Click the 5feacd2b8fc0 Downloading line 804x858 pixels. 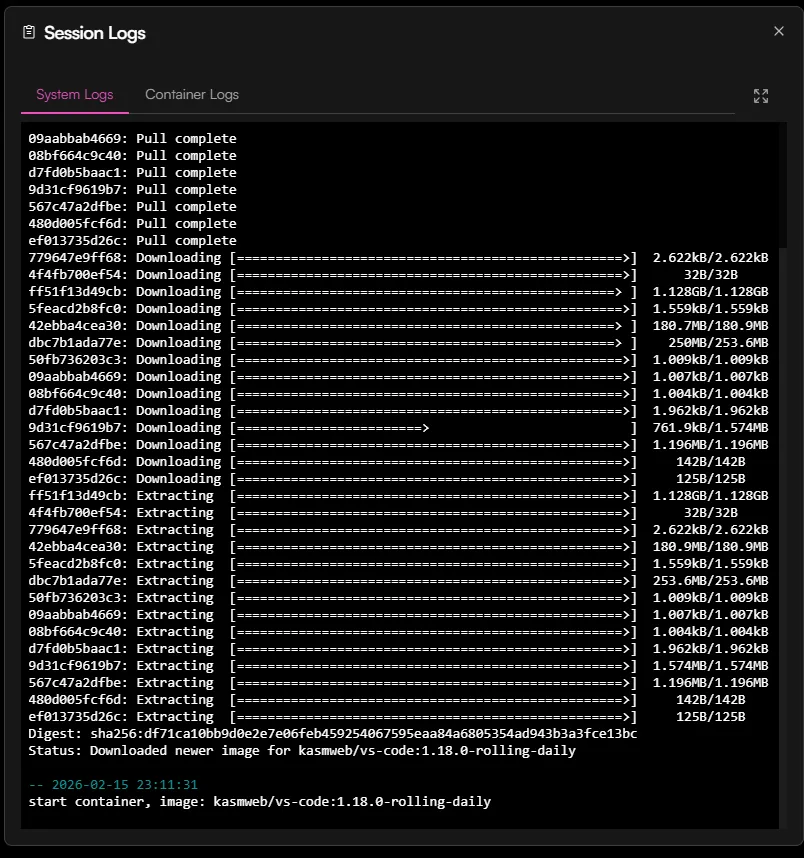(x=398, y=308)
